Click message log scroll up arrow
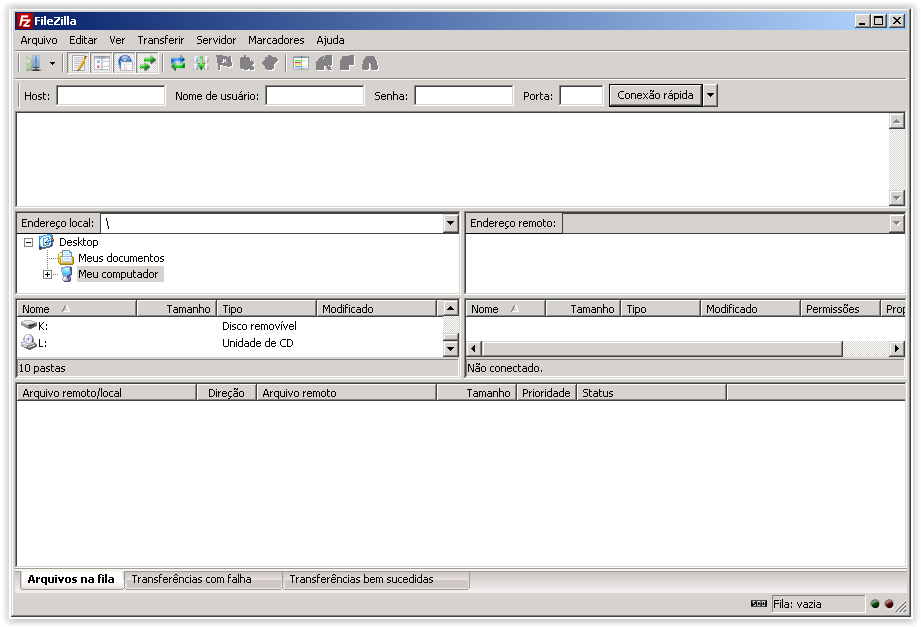Screen dimensions: 921x627 tap(896, 122)
